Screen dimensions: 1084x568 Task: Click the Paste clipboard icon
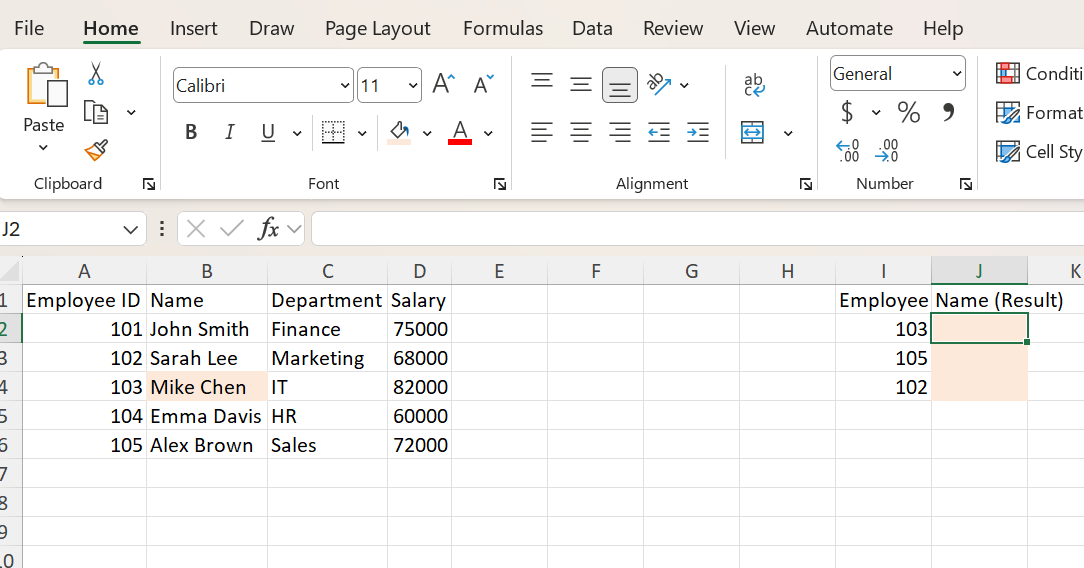click(46, 86)
